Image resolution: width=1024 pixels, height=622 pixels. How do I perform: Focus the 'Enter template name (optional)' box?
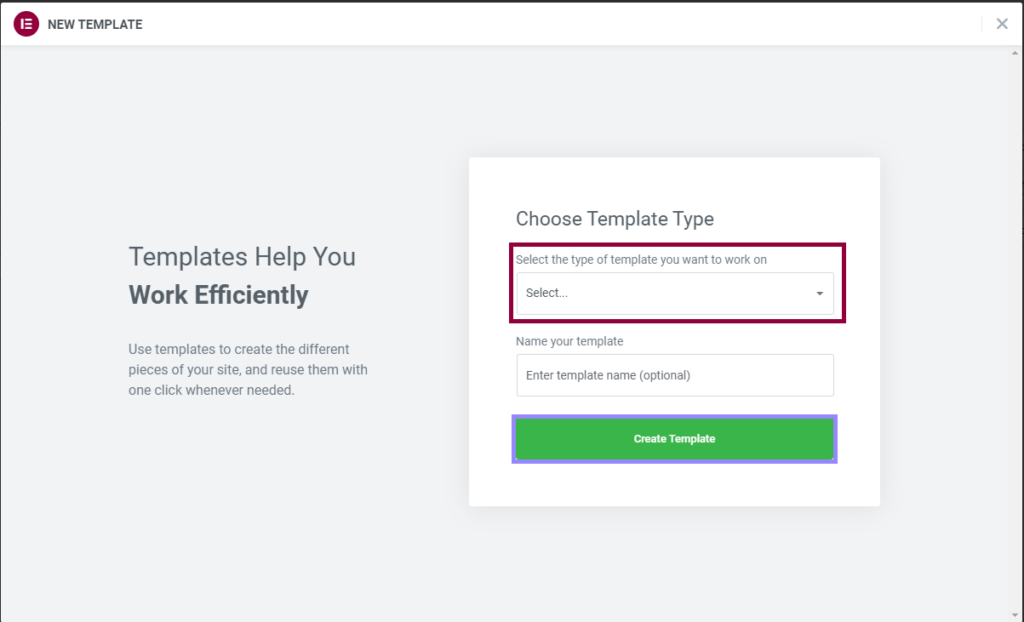click(674, 375)
